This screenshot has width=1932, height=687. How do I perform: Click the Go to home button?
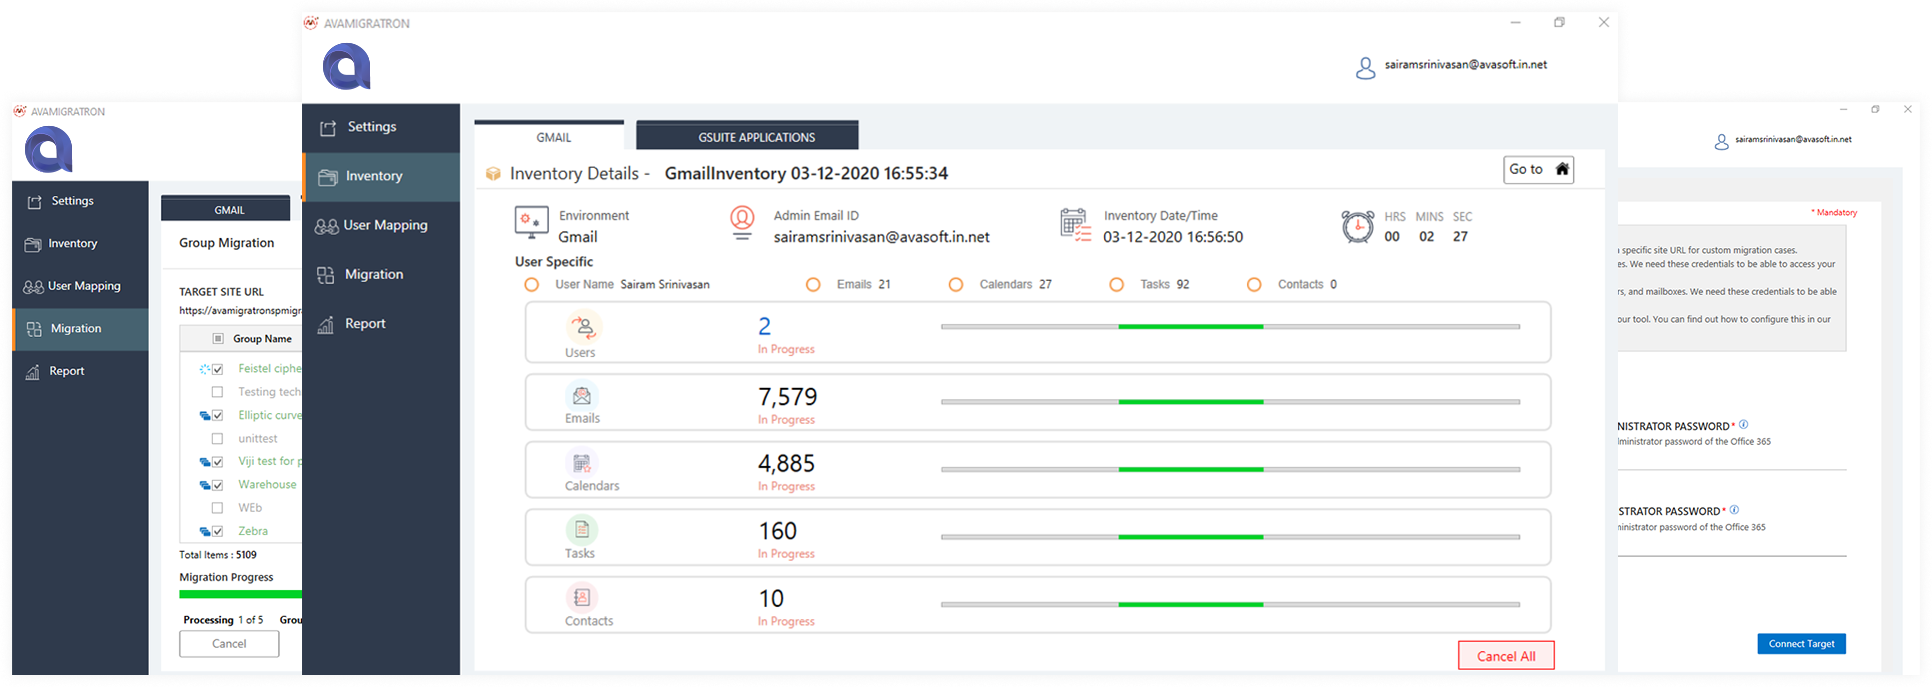coord(1539,170)
